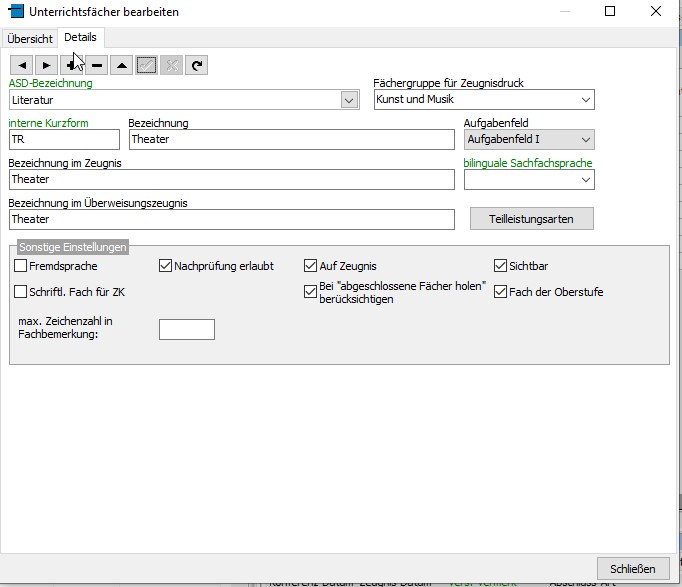Close the Unterrichtsfächer bearbeiten window

(656, 11)
